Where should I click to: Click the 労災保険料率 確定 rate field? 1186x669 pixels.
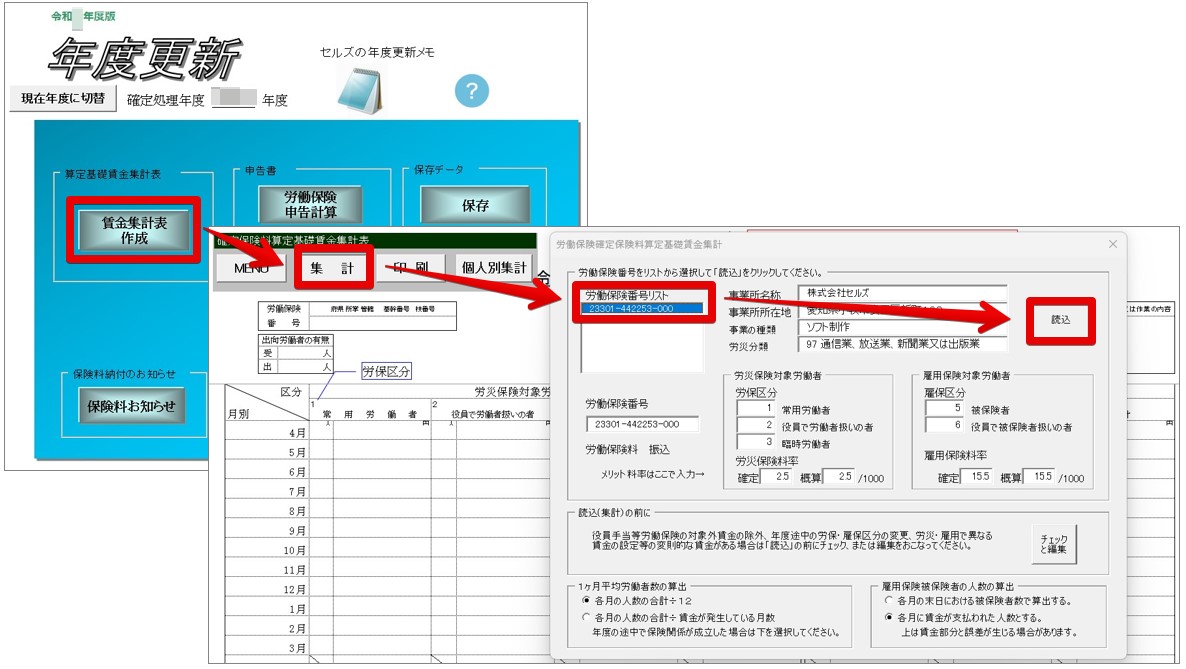coord(775,477)
